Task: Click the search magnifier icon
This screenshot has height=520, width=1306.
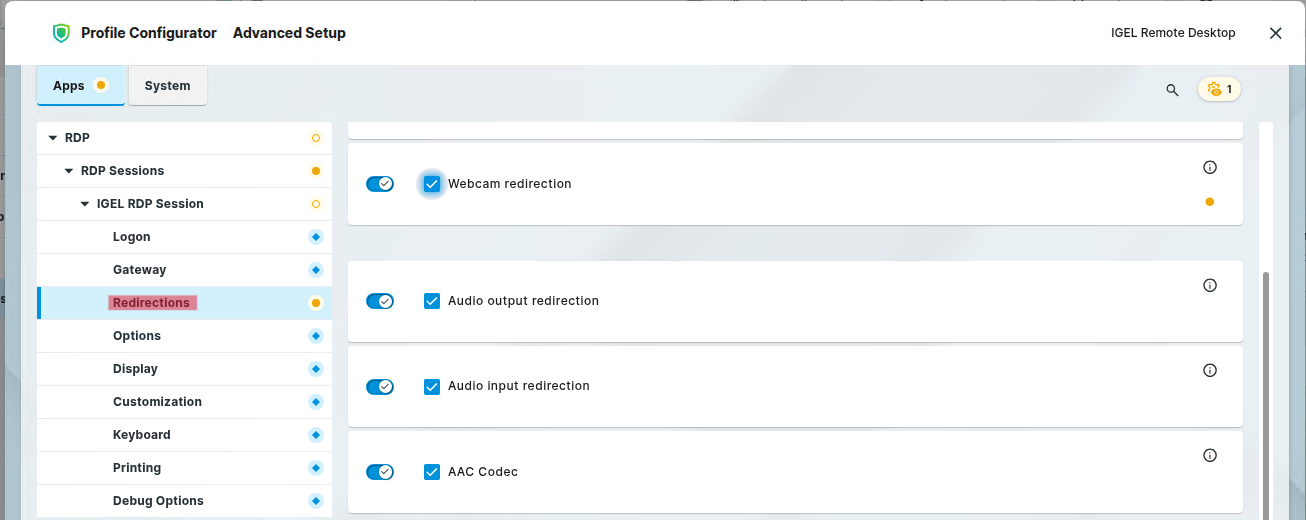Action: [1172, 90]
